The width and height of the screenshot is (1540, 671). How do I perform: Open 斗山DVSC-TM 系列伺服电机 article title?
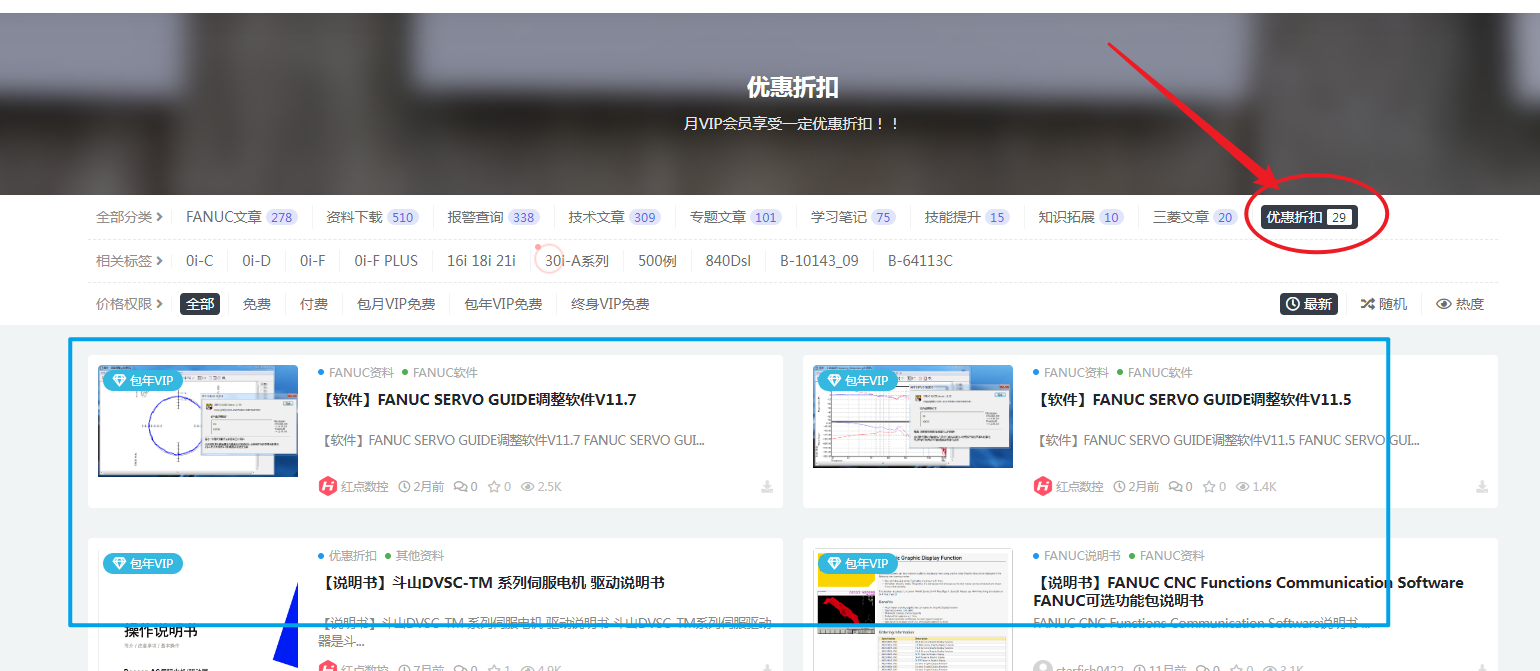[x=491, y=583]
